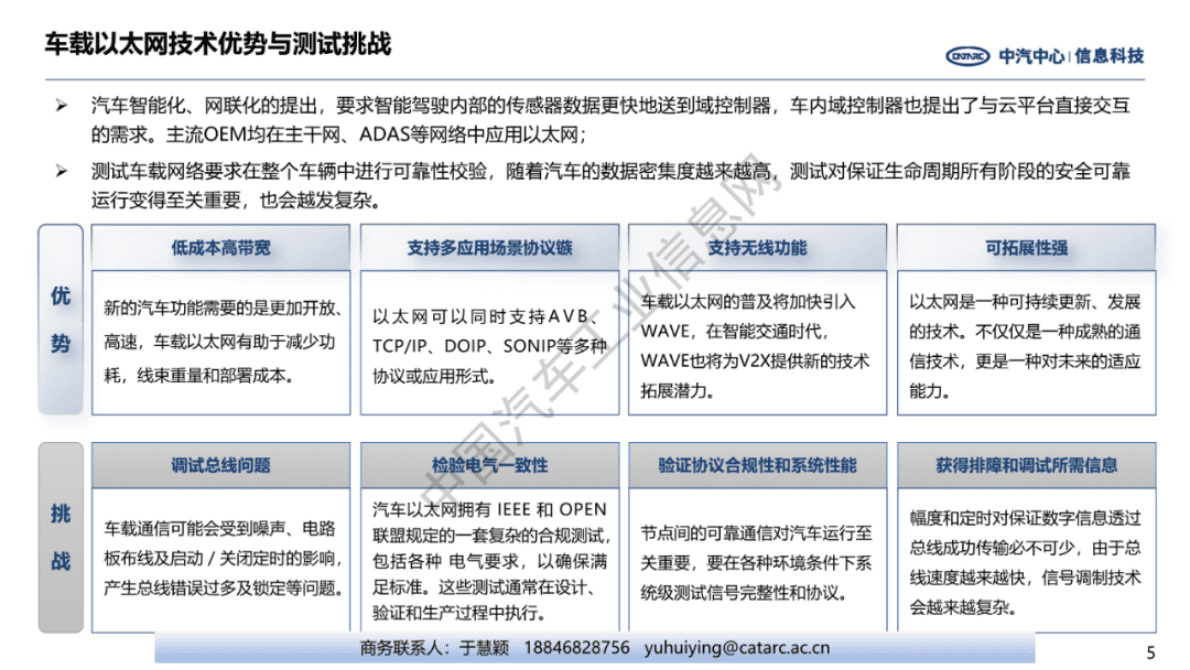Click the slide title 车载以太网技术优势与测试挑战
This screenshot has width=1190, height=670.
pyautogui.click(x=217, y=42)
